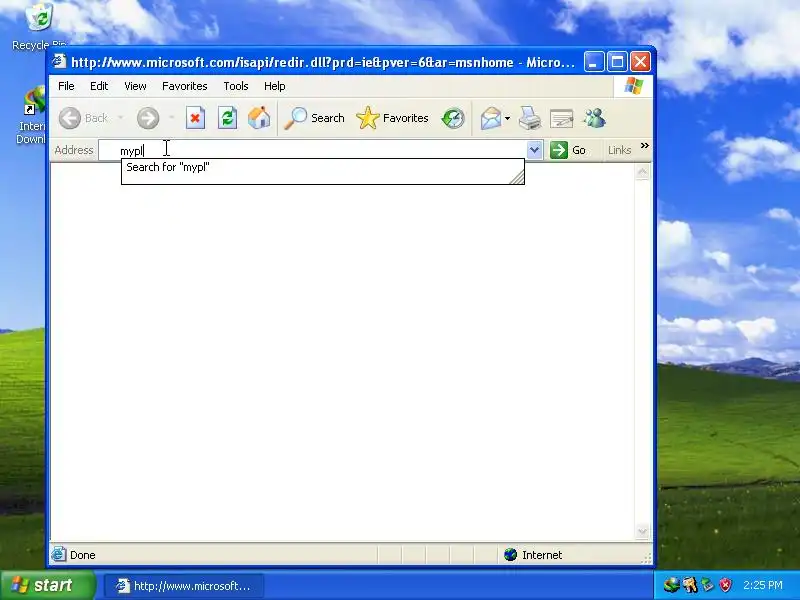Click the Links toolbar label
Viewport: 800px width, 600px height.
[x=619, y=150]
